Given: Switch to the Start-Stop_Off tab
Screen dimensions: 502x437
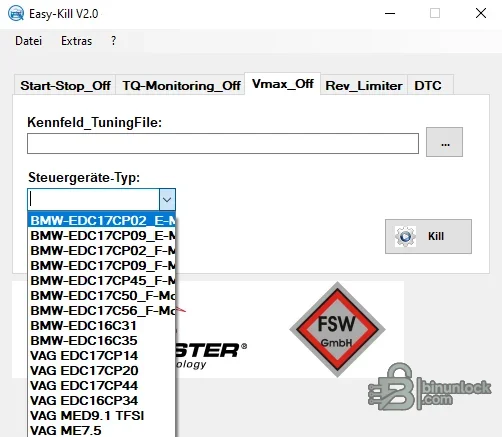Looking at the screenshot, I should click(x=65, y=86).
